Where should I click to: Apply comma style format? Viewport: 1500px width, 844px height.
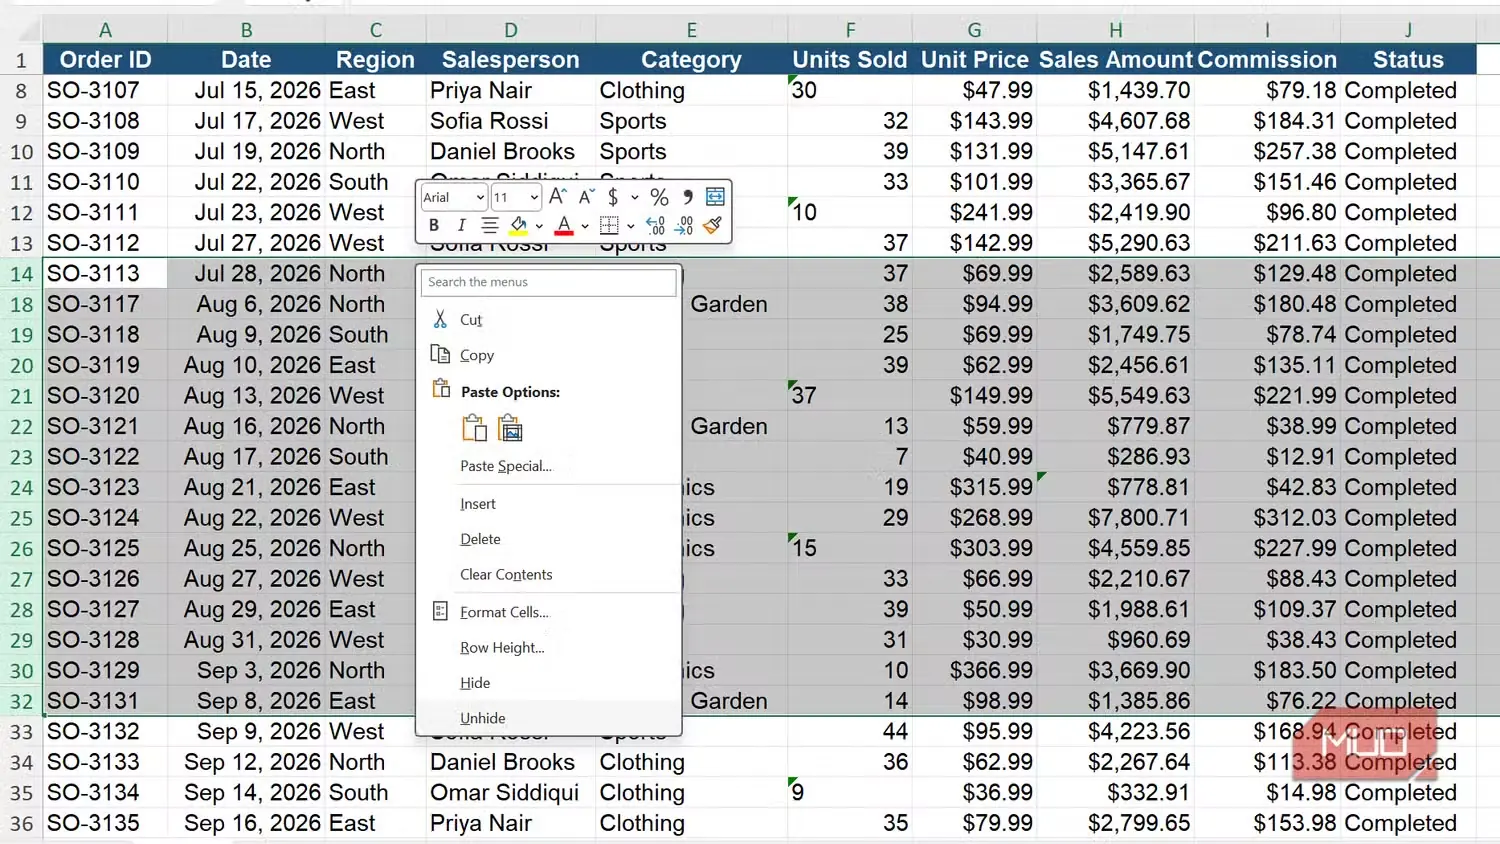687,197
